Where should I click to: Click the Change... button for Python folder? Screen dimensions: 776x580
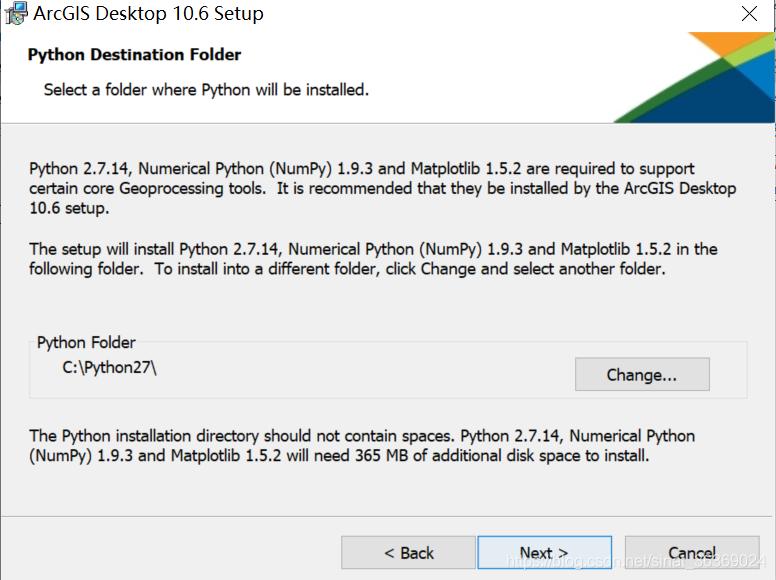pos(642,374)
